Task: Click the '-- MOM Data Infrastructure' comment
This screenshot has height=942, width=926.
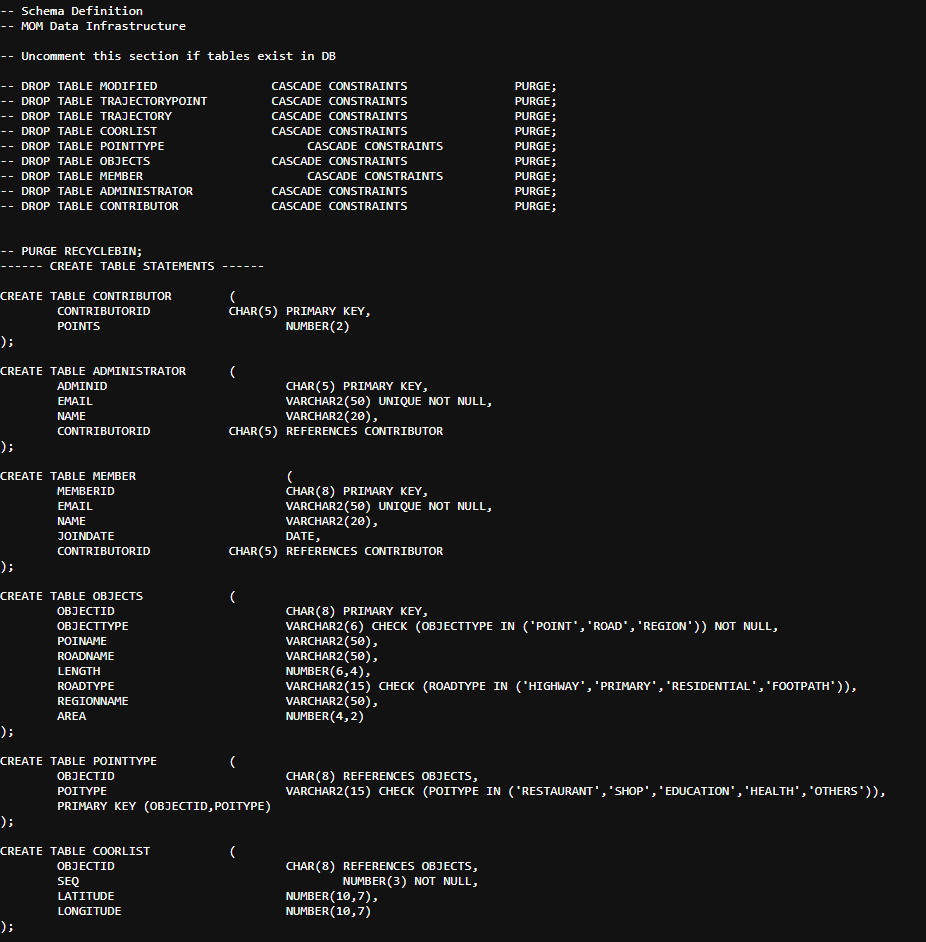Action: click(x=93, y=26)
